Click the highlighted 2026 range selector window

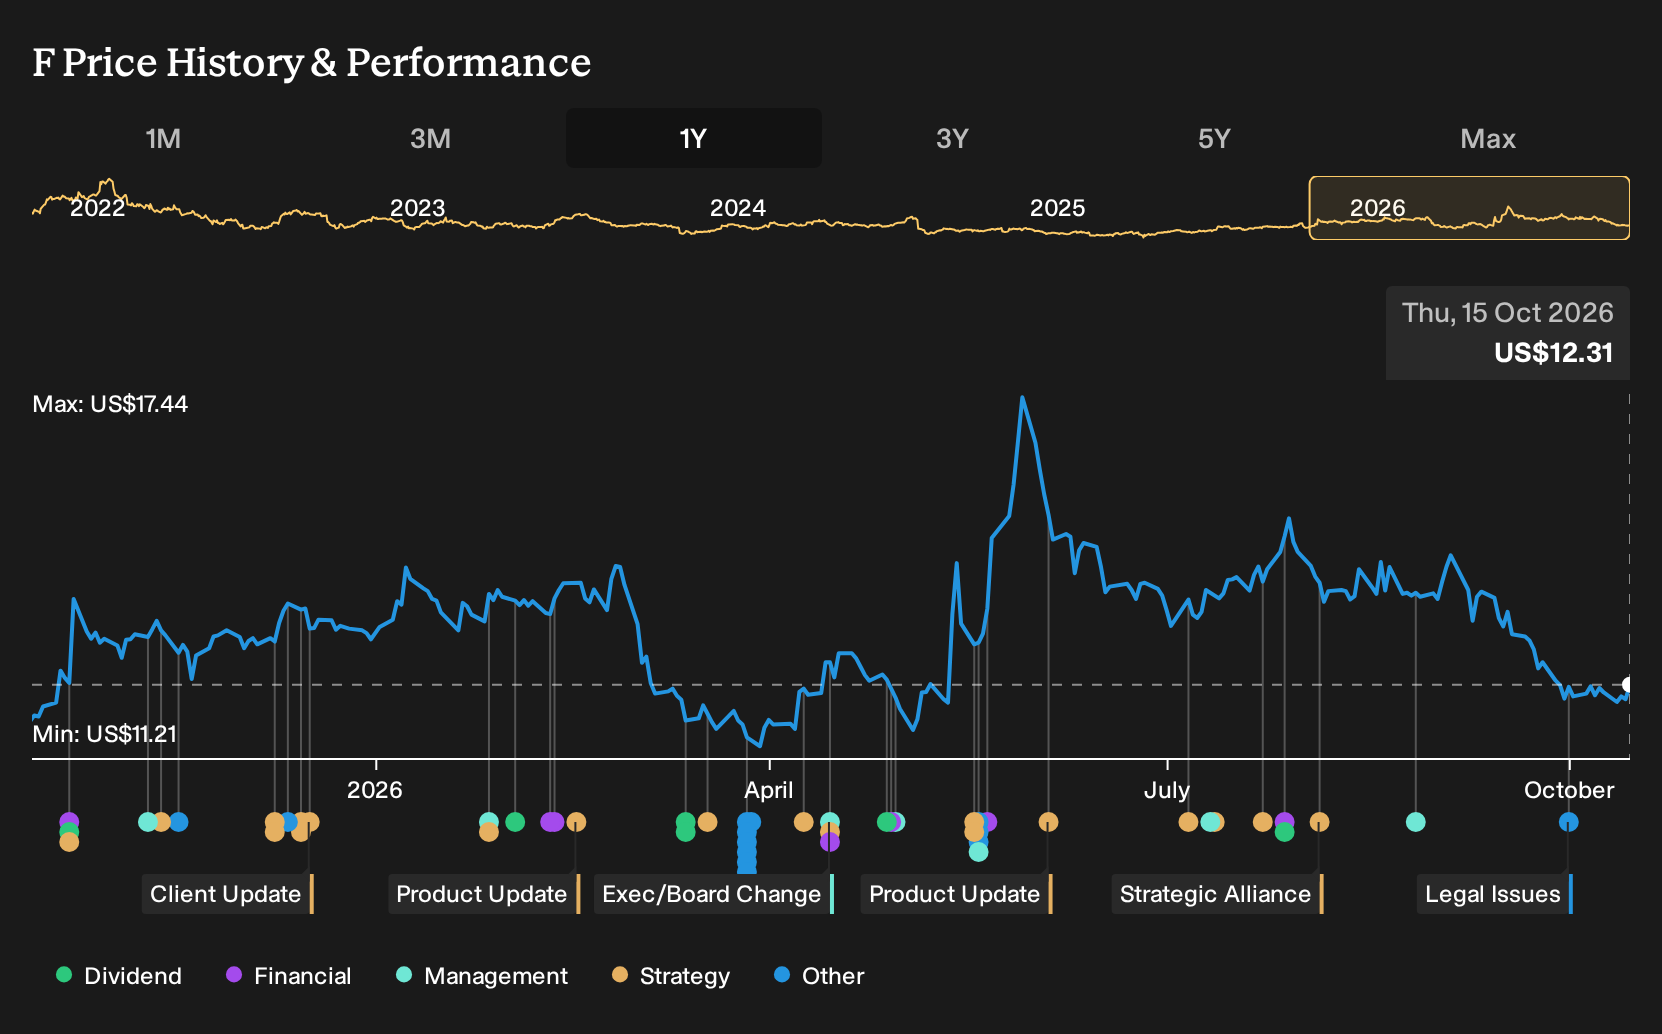pyautogui.click(x=1469, y=208)
